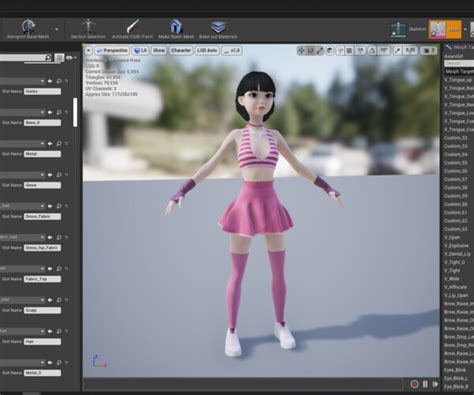Toggle surface snapping icon in viewport toolbar
The image size is (474, 395).
click(339, 51)
